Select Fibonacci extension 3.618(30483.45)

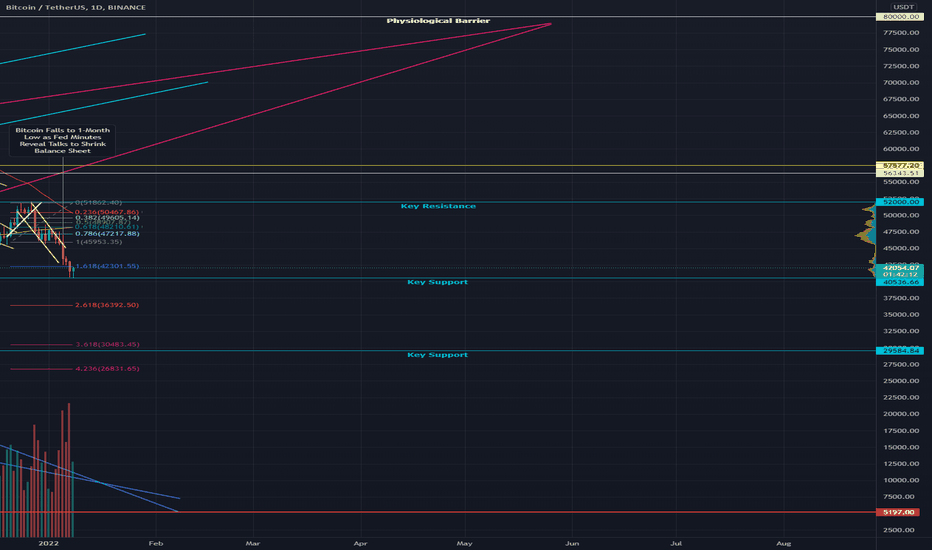pos(107,345)
